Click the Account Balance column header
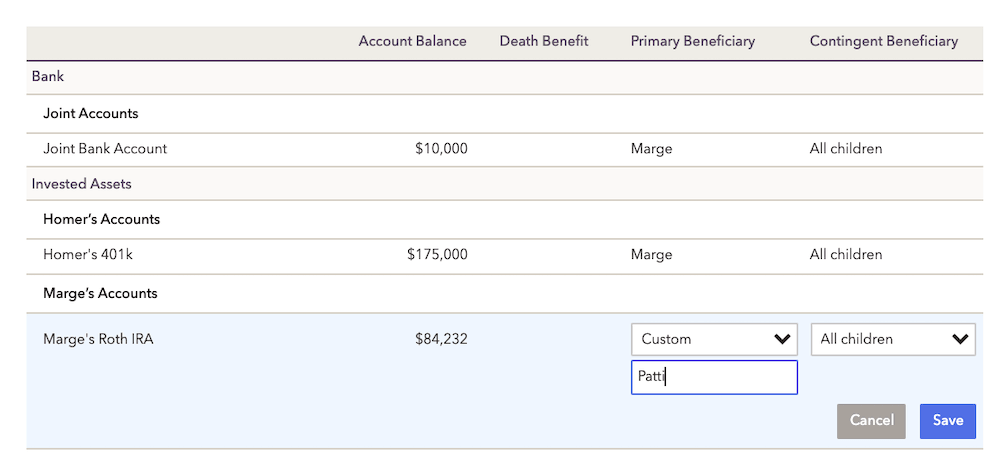1008x462 pixels. (413, 41)
